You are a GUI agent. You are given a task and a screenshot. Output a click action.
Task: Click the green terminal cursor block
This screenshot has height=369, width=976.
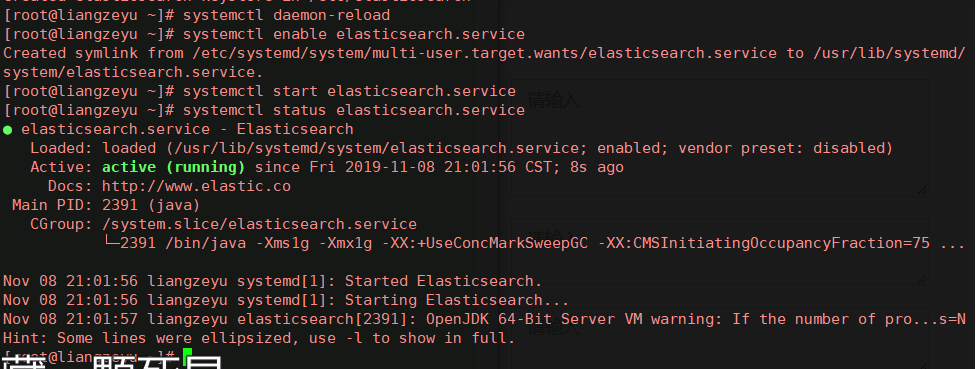tap(188, 357)
